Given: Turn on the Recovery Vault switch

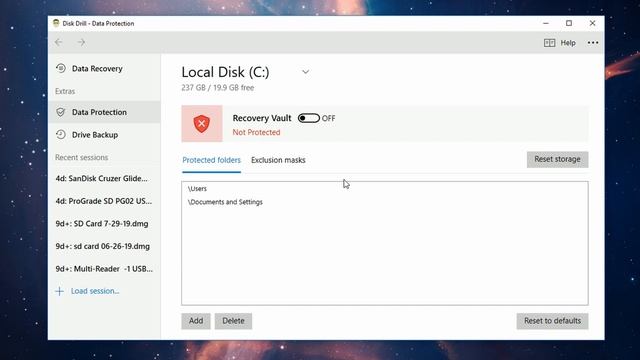Looking at the screenshot, I should point(309,118).
